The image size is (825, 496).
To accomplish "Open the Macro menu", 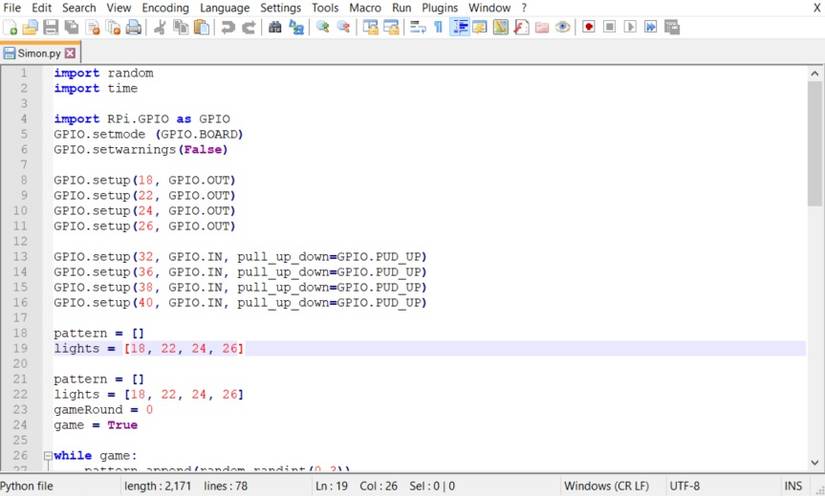I will pos(365,8).
